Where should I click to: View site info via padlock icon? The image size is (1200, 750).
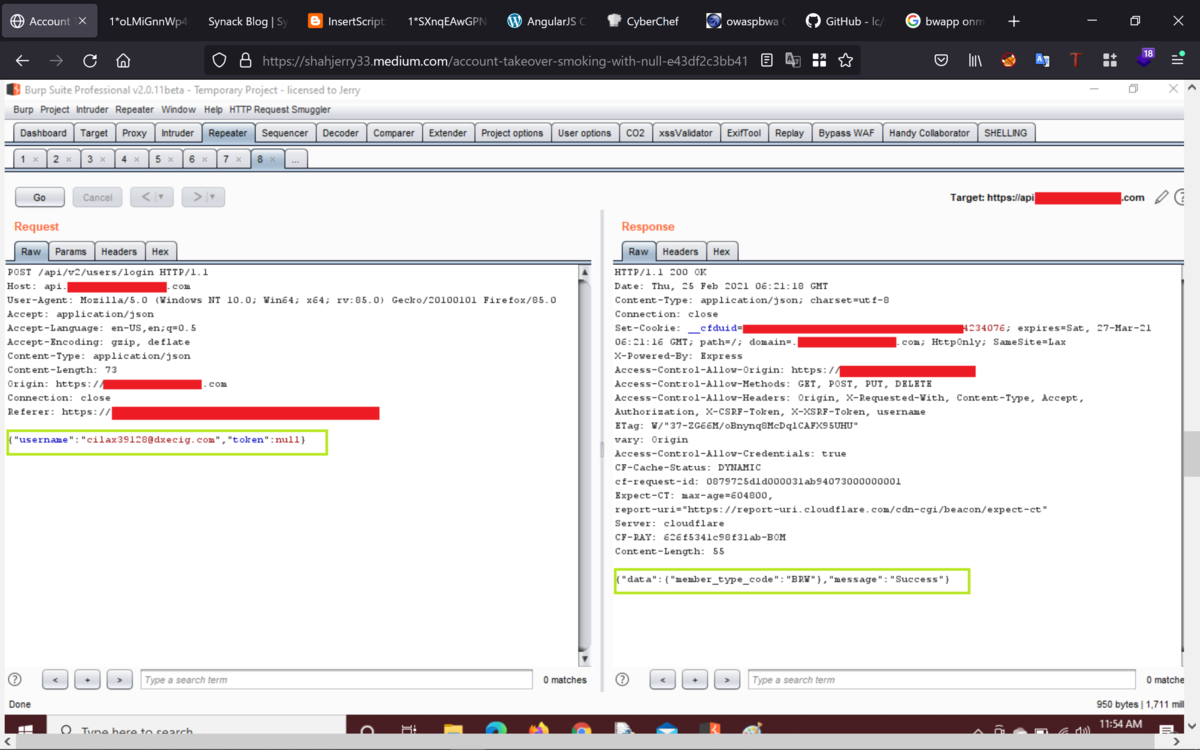click(245, 61)
